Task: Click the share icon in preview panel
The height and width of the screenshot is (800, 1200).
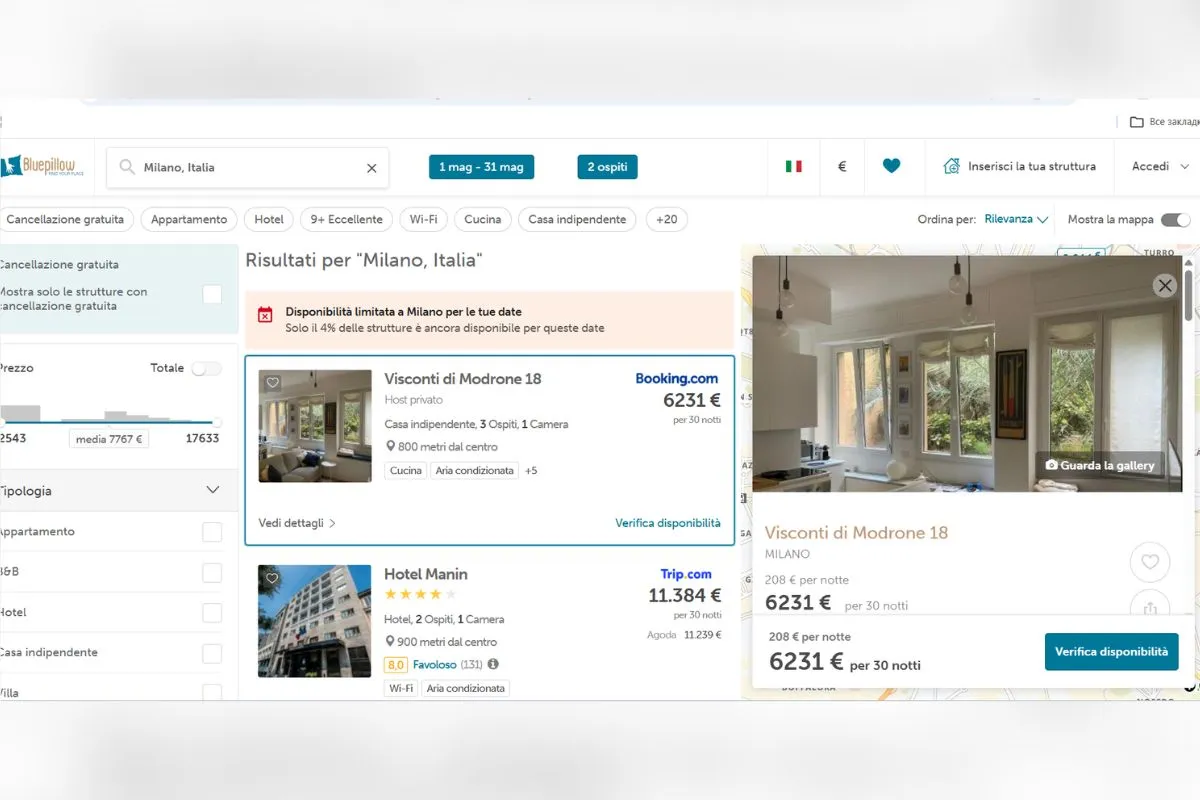Action: click(x=1149, y=607)
